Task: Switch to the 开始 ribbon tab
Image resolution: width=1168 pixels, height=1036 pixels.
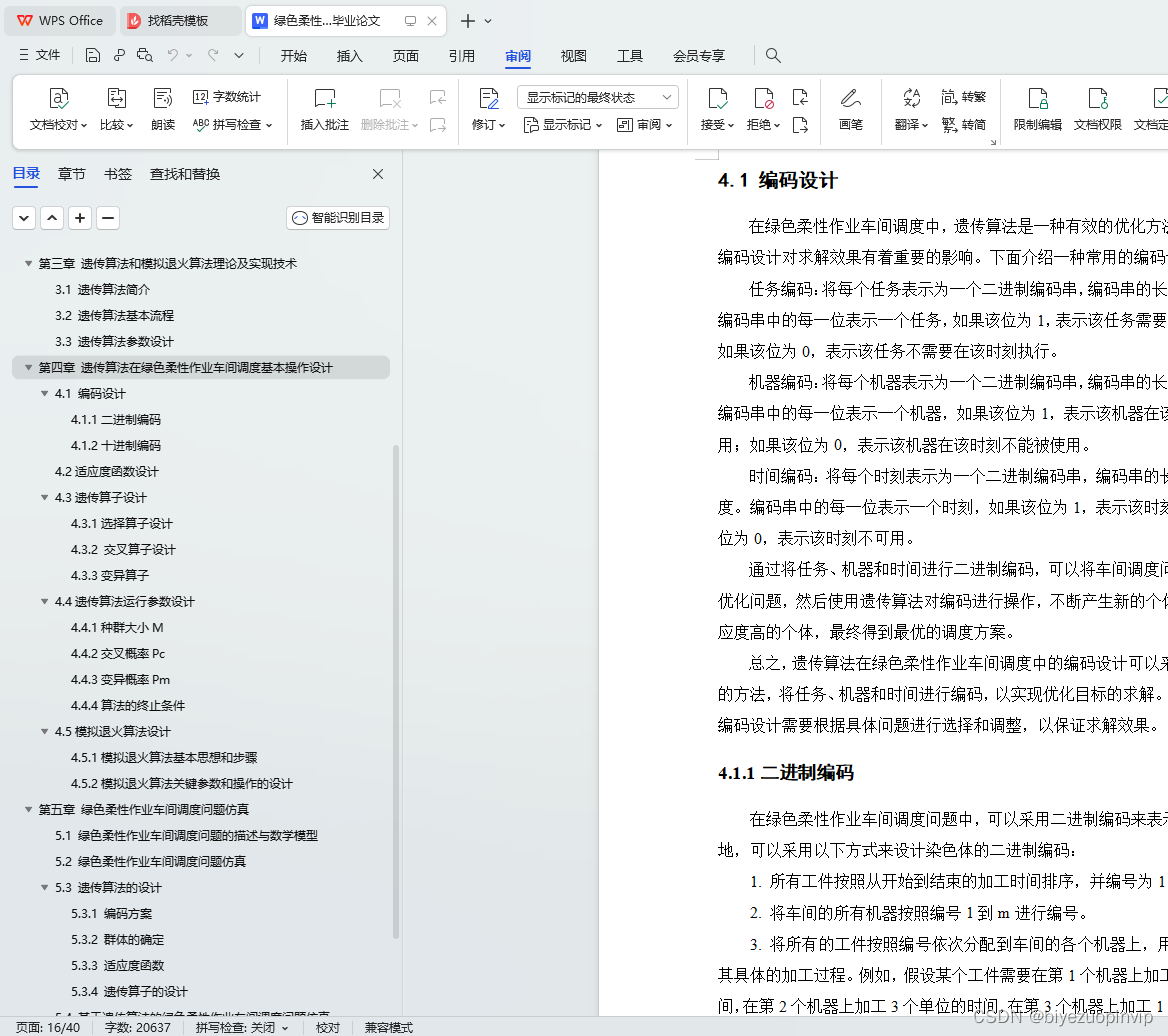Action: (293, 56)
